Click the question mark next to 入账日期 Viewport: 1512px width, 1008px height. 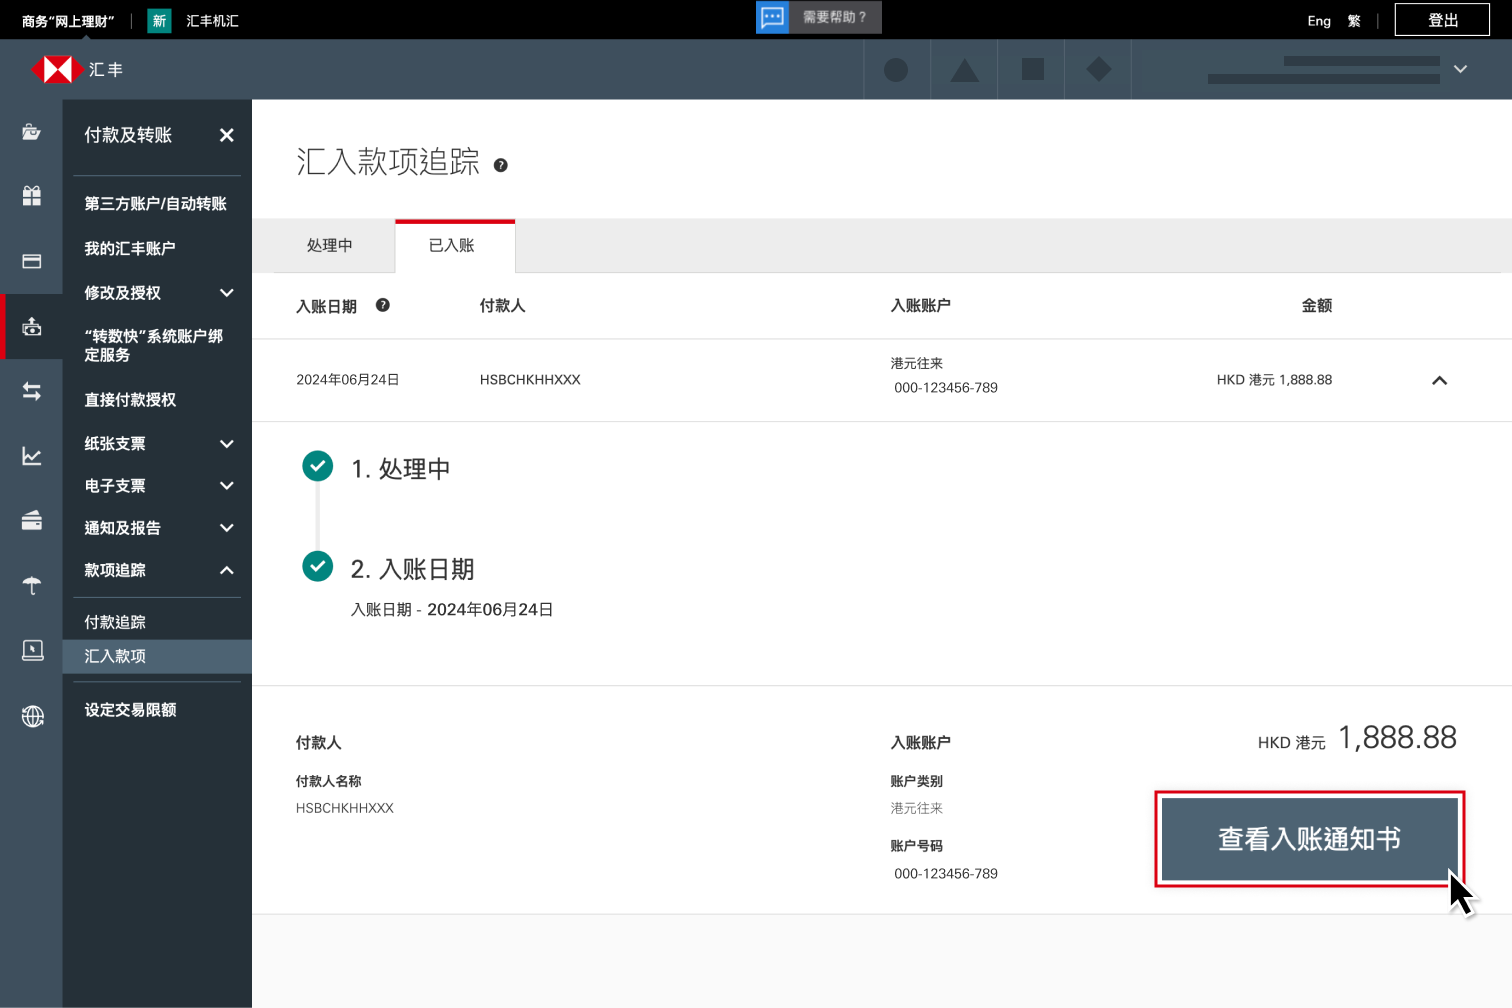point(383,306)
